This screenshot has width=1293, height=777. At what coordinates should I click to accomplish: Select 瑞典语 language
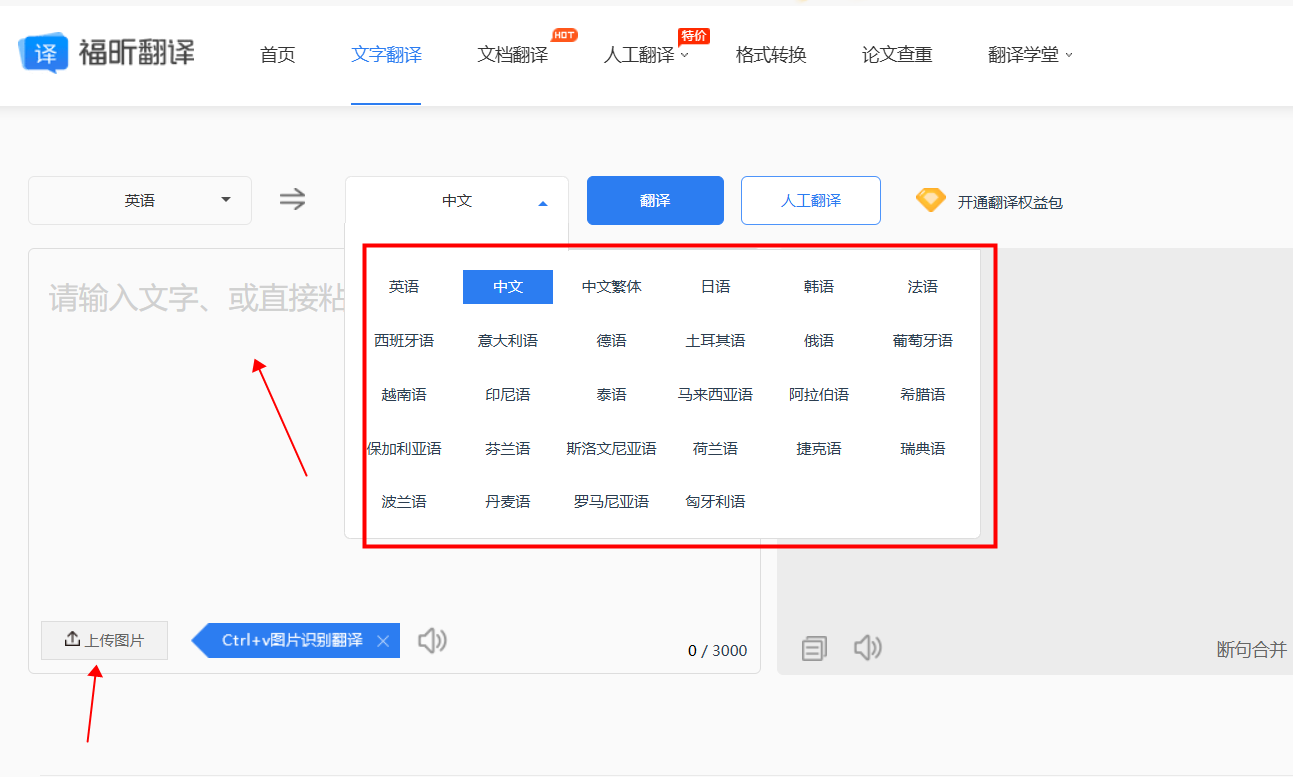(923, 449)
